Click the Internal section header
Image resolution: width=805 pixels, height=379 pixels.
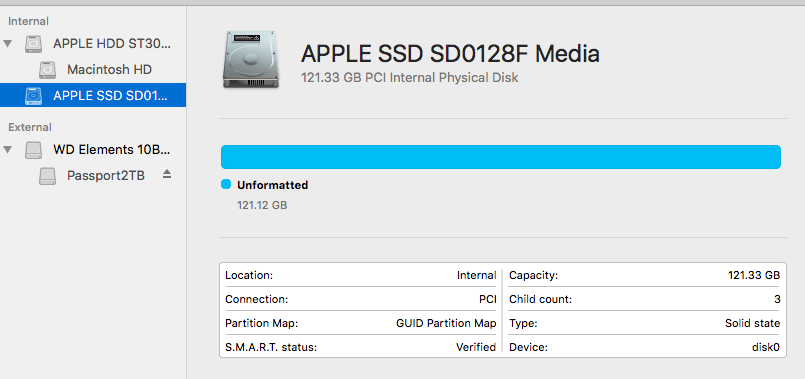pos(28,22)
